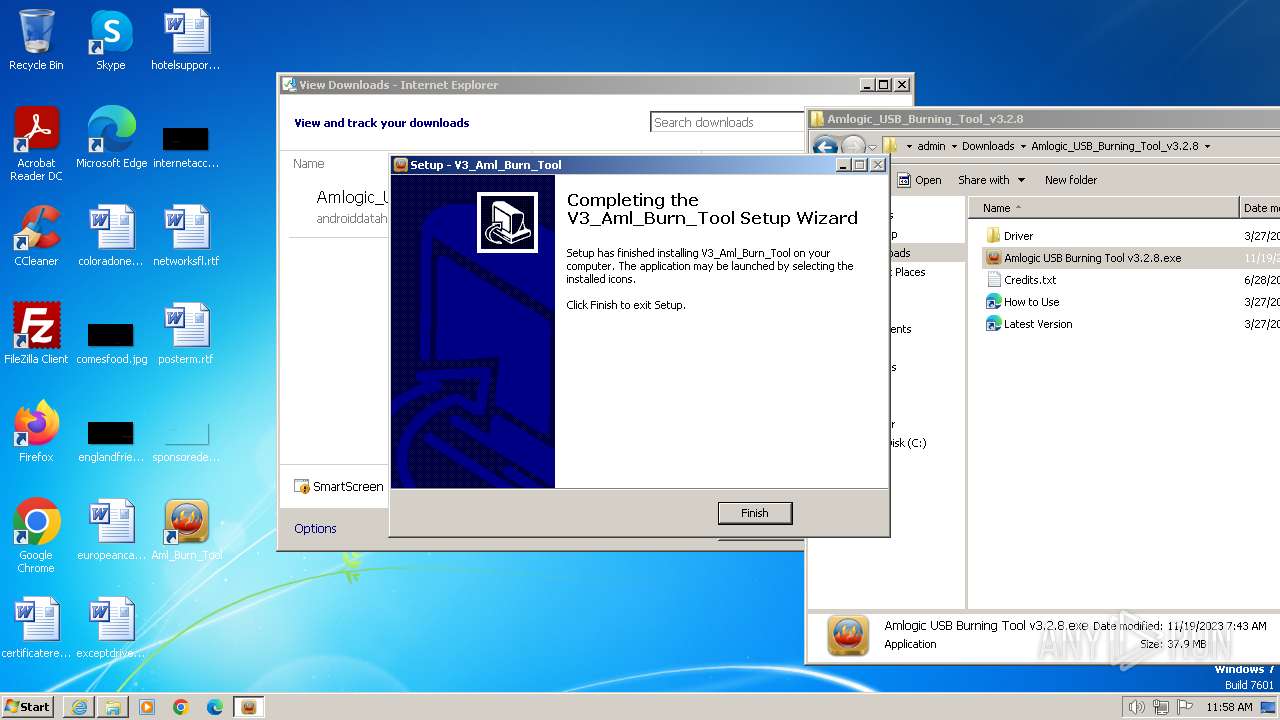Open certificatere document on desktop
The image size is (1280, 720).
point(36,628)
